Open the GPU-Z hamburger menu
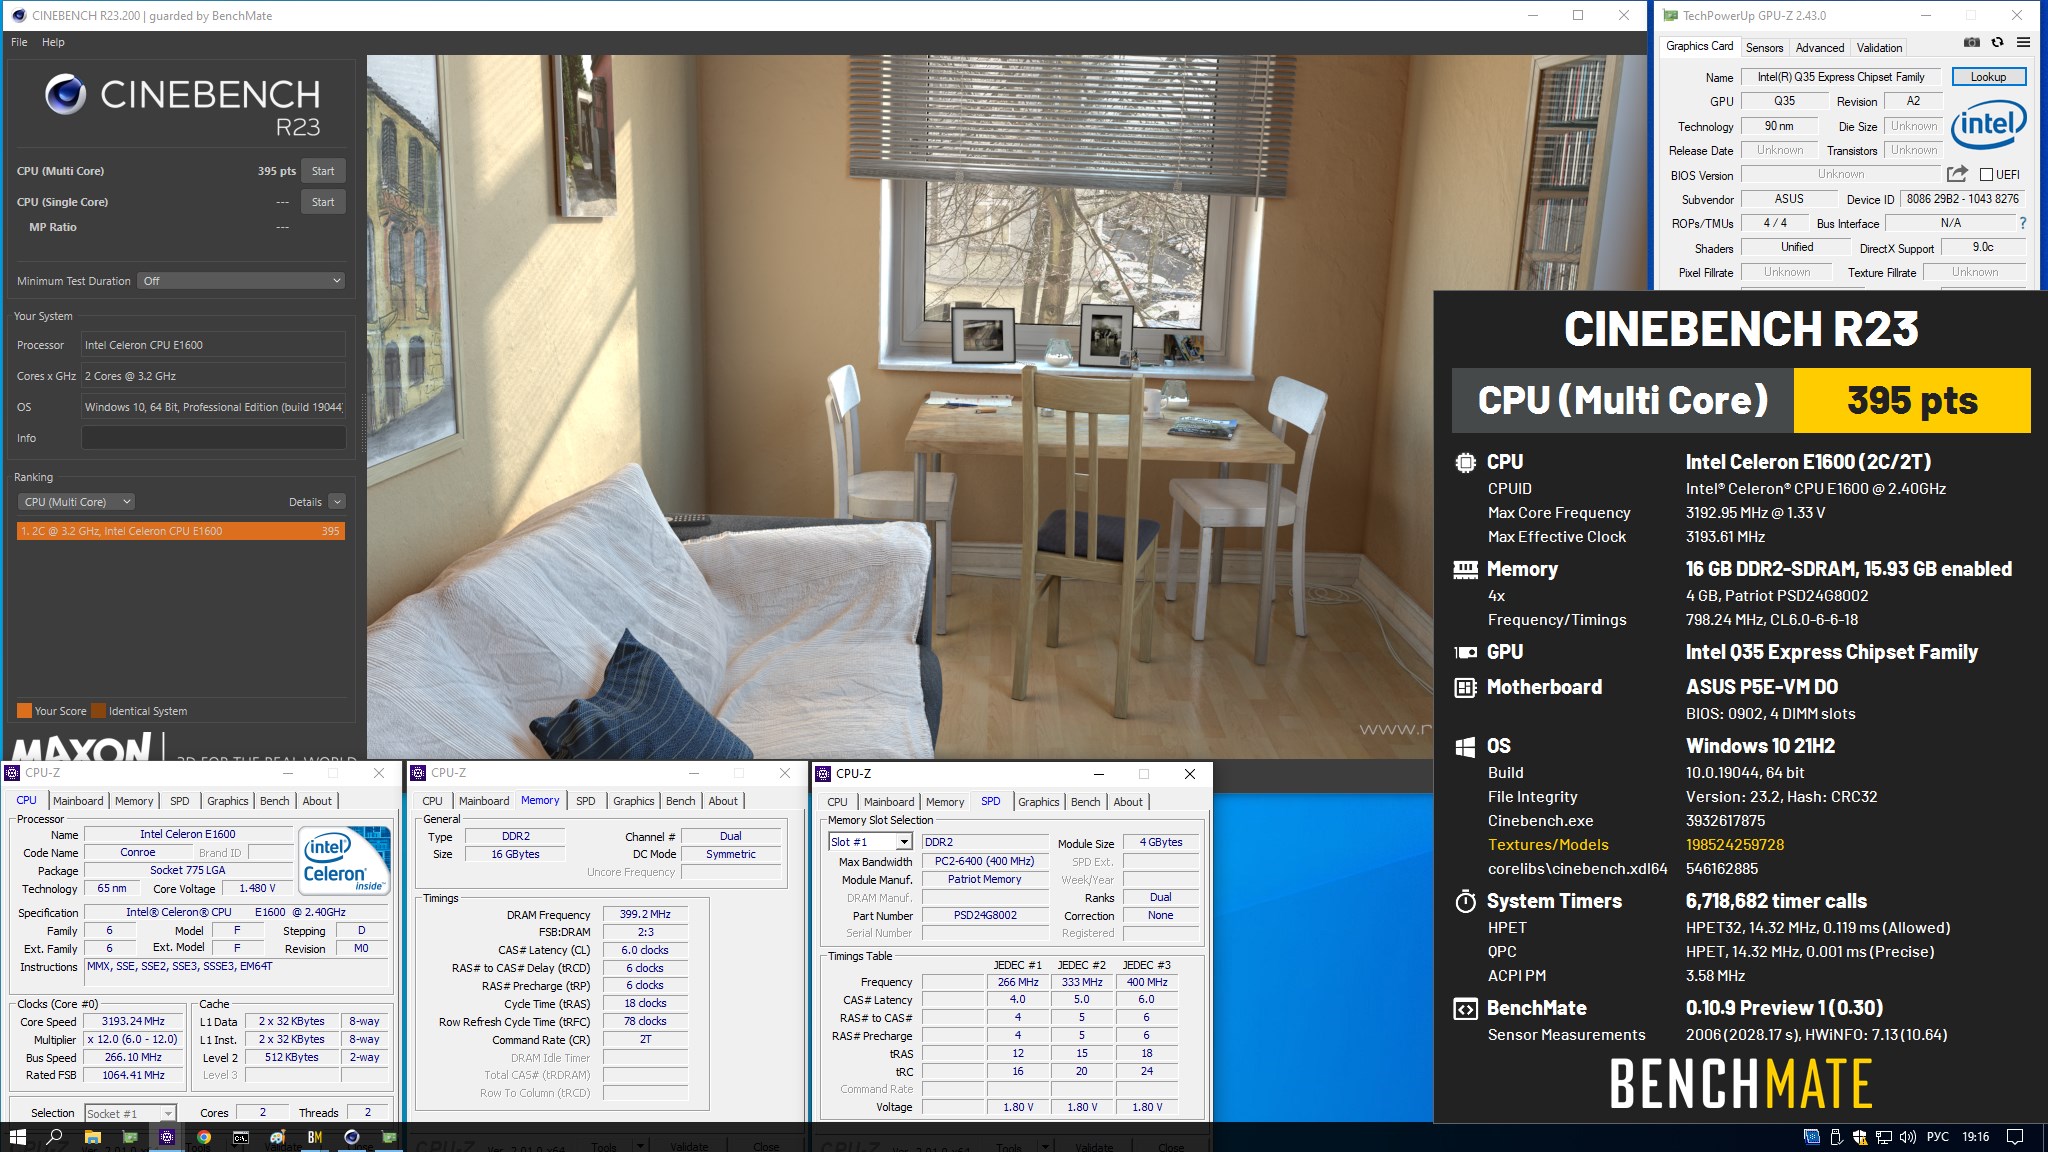 (x=2023, y=43)
